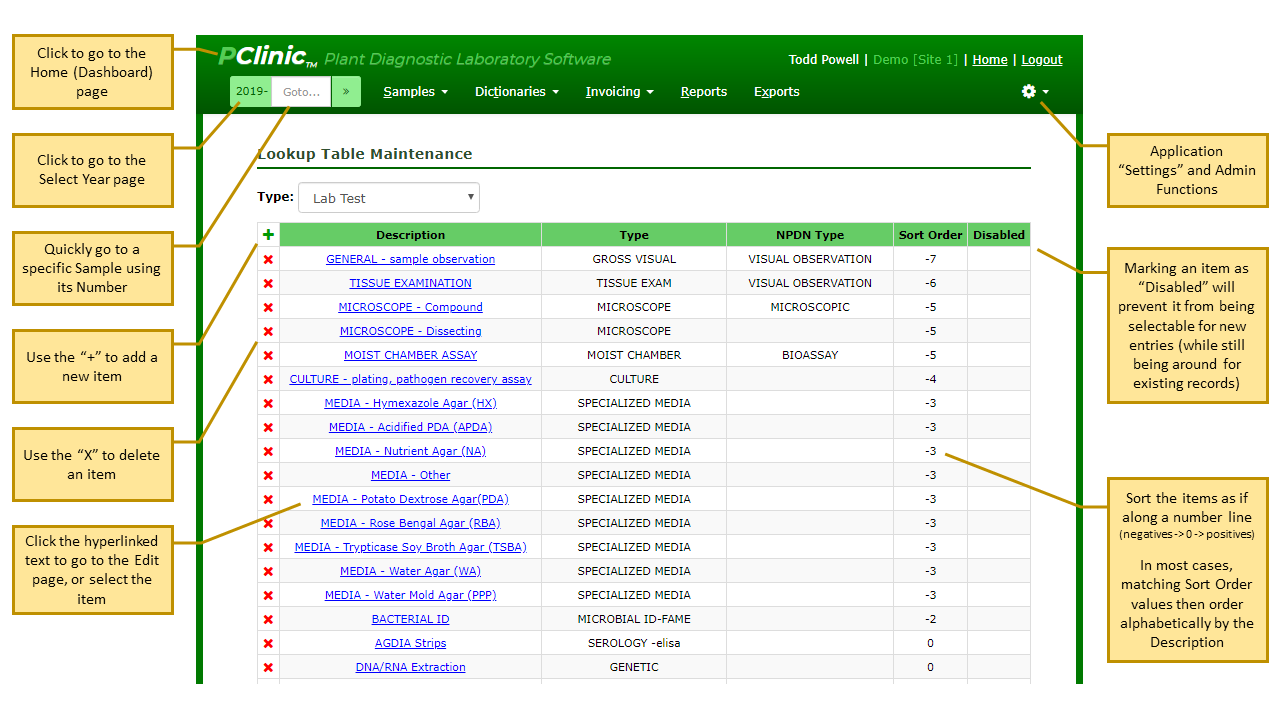The width and height of the screenshot is (1280, 720).
Task: Click the Goto sample number field
Action: click(x=301, y=91)
